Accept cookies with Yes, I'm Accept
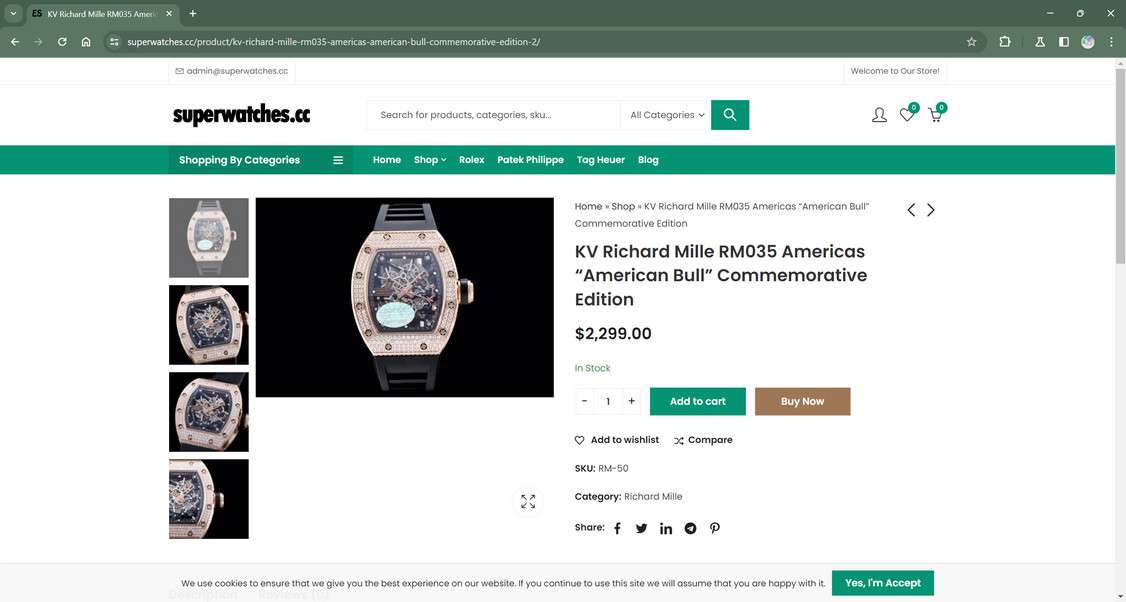 point(883,583)
